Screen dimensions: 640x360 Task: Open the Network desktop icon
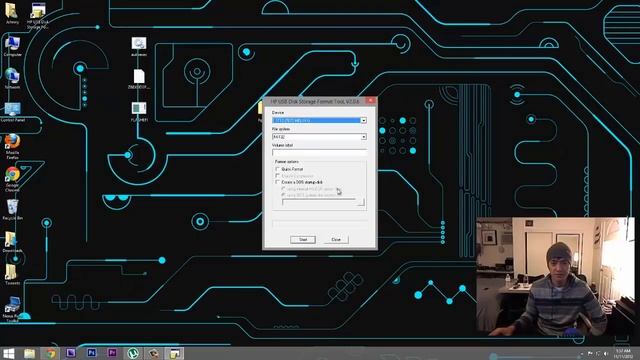pos(12,79)
